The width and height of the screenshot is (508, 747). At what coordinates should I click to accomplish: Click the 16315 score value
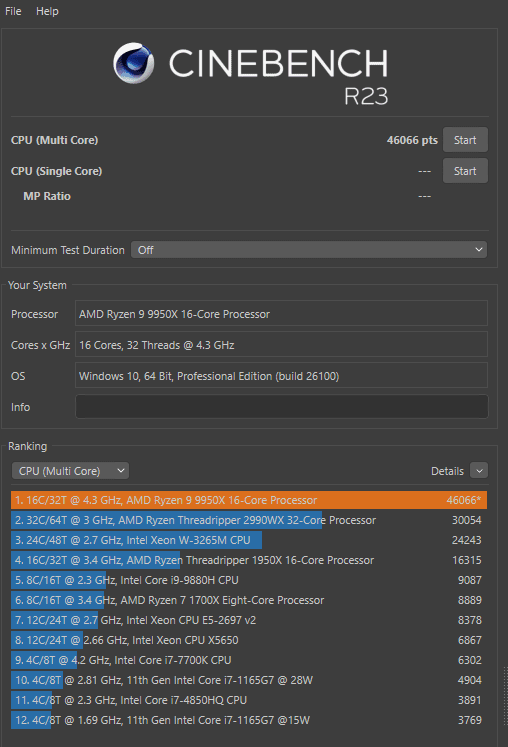(467, 560)
